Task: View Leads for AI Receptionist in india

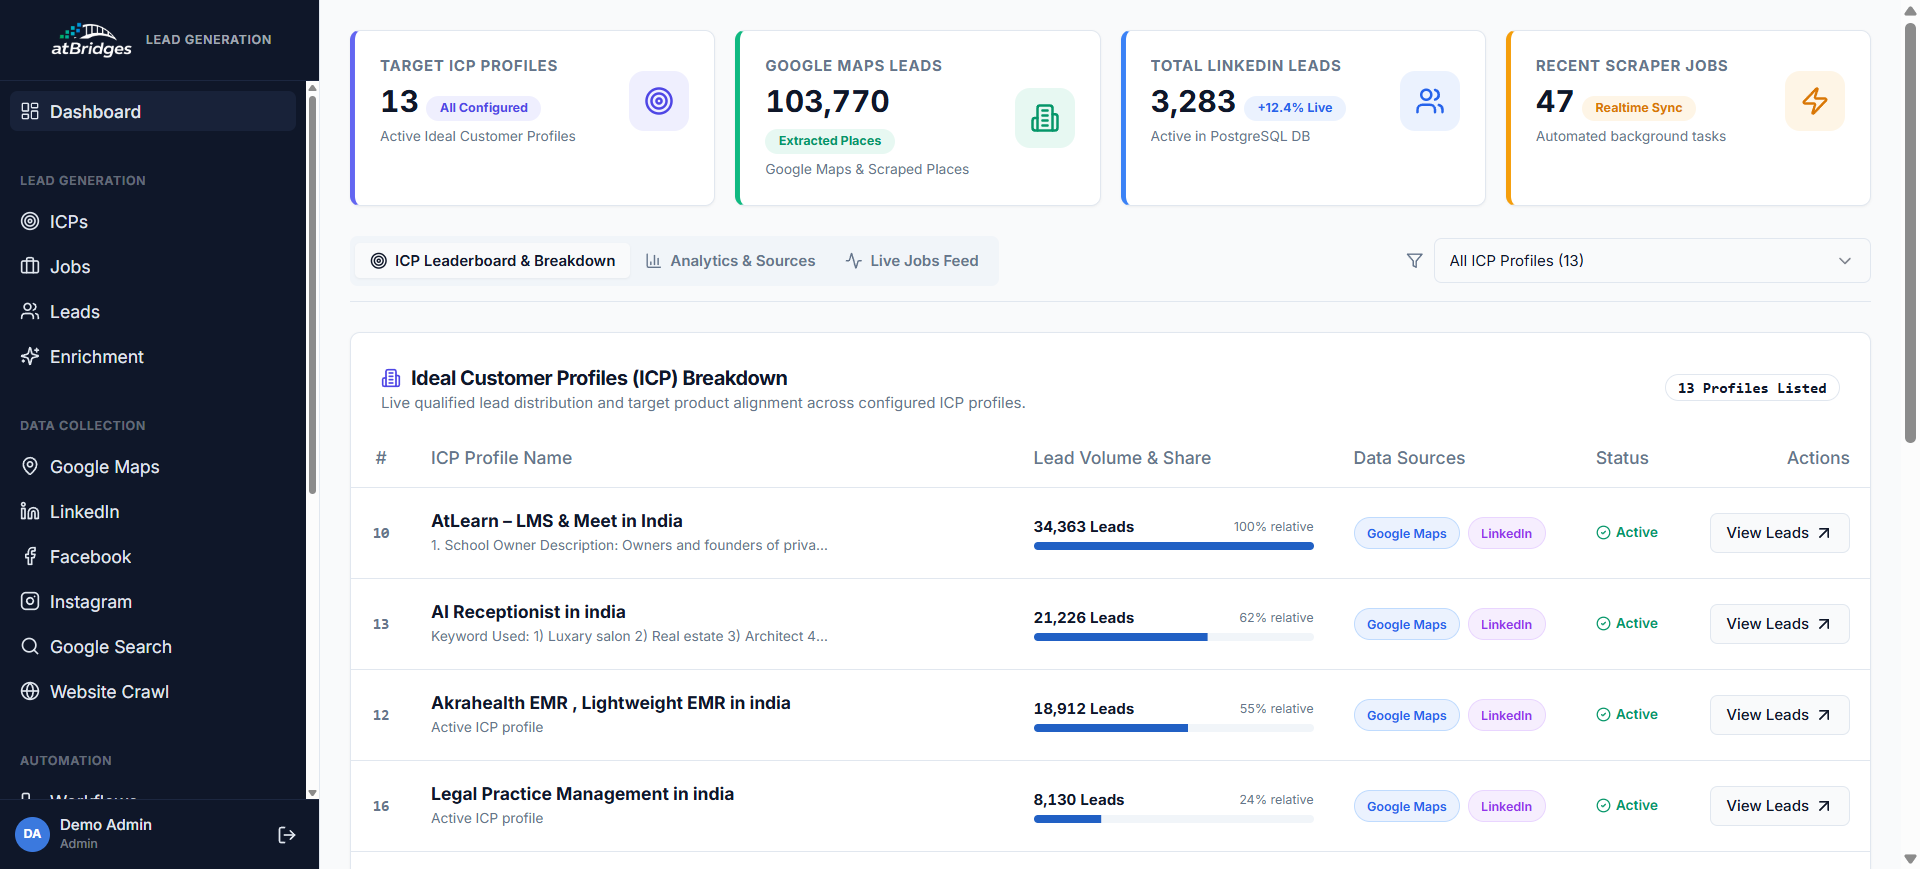Action: [x=1780, y=624]
